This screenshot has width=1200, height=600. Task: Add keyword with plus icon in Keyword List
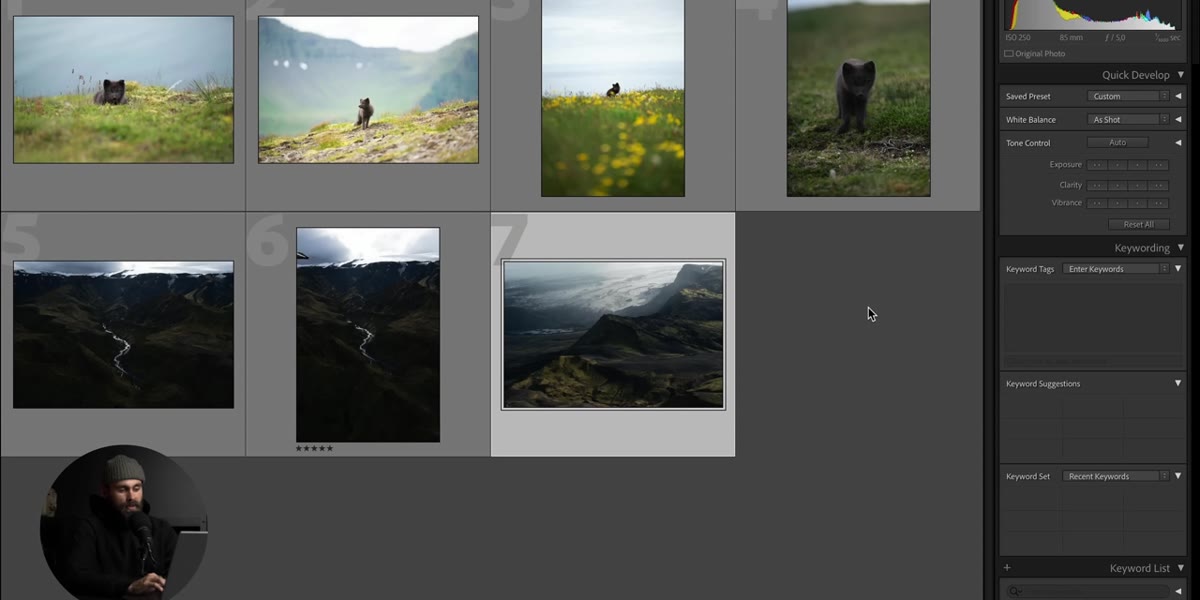click(1007, 568)
